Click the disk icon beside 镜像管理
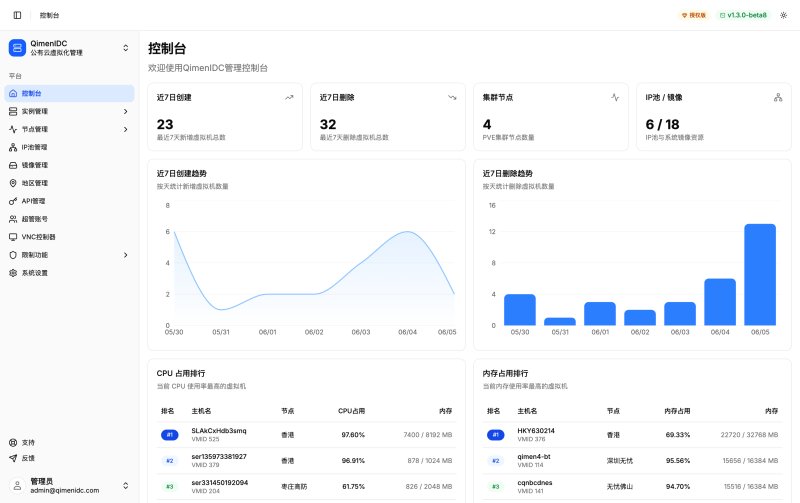 click(x=13, y=165)
